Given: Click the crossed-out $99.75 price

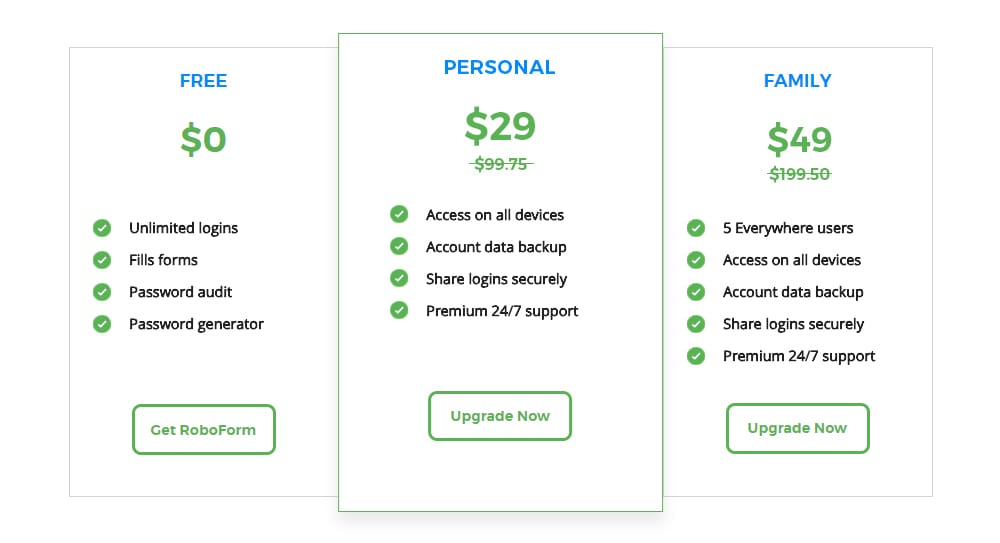Looking at the screenshot, I should [501, 164].
